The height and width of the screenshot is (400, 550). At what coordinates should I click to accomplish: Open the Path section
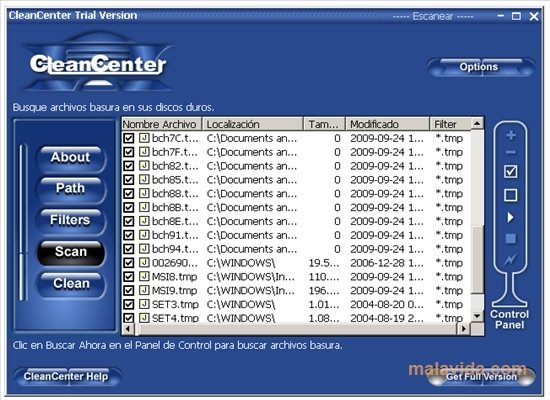pyautogui.click(x=71, y=189)
